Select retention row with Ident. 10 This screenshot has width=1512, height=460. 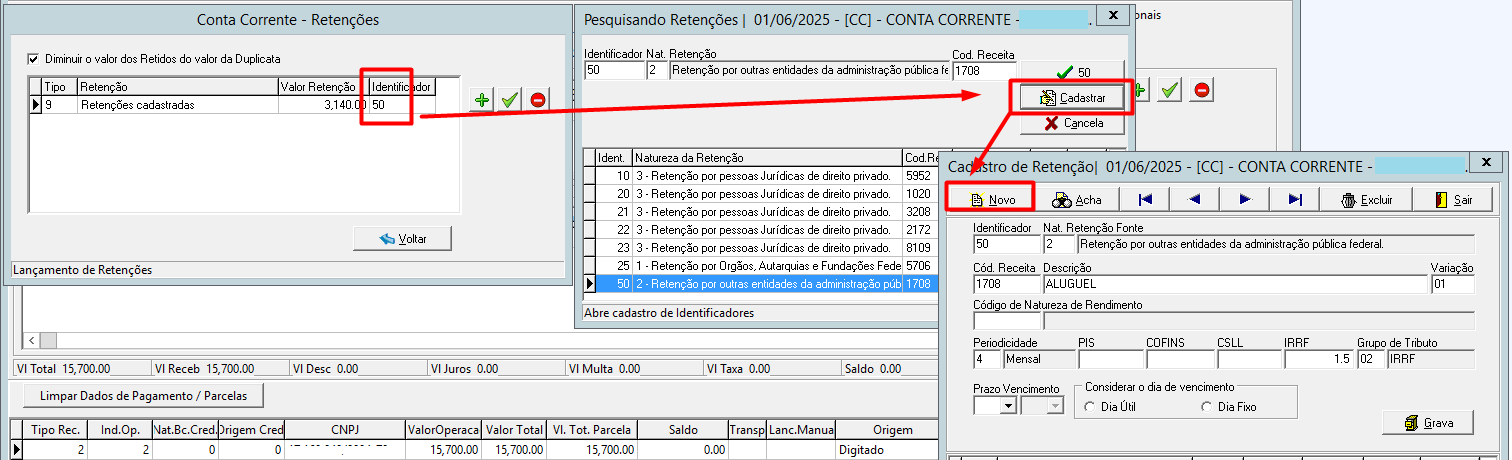point(763,175)
